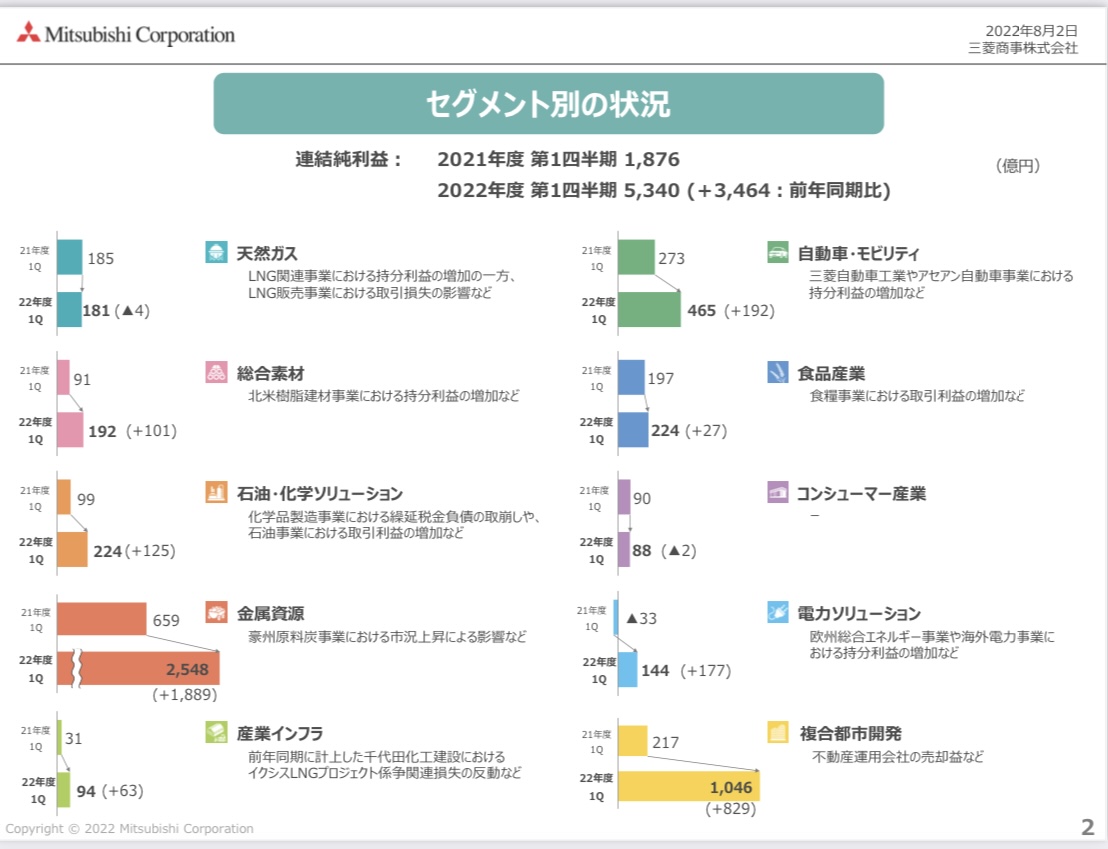Click the 自動車・モビリティ car icon
Screen dimensions: 1108x849
point(778,252)
